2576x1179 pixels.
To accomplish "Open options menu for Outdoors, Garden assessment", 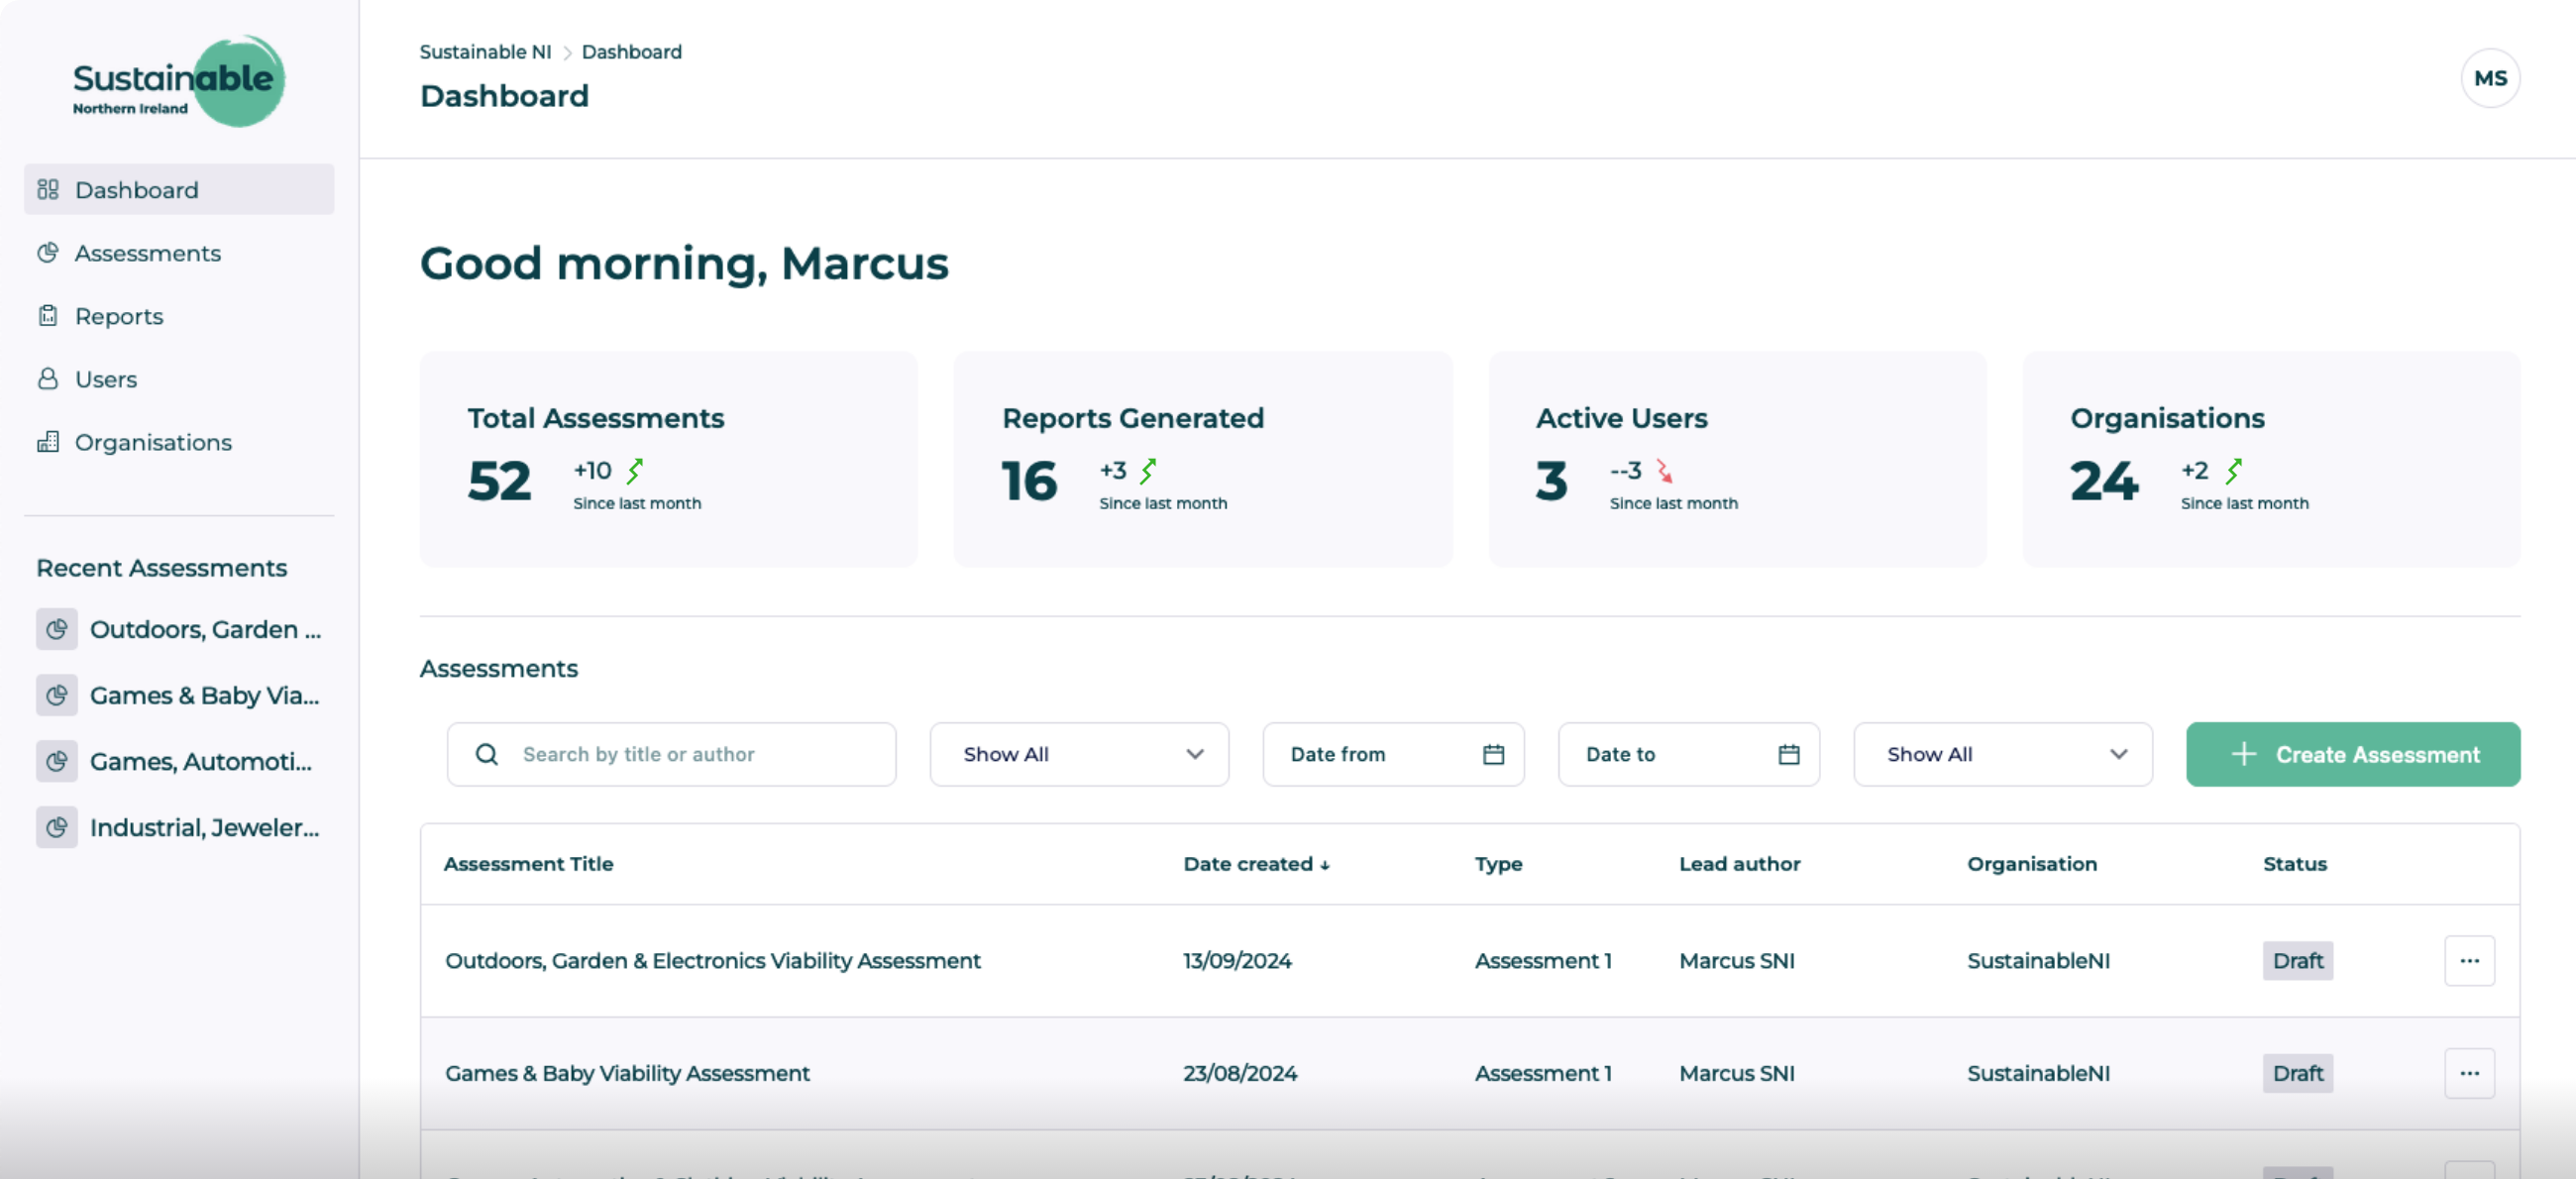I will 2468,960.
